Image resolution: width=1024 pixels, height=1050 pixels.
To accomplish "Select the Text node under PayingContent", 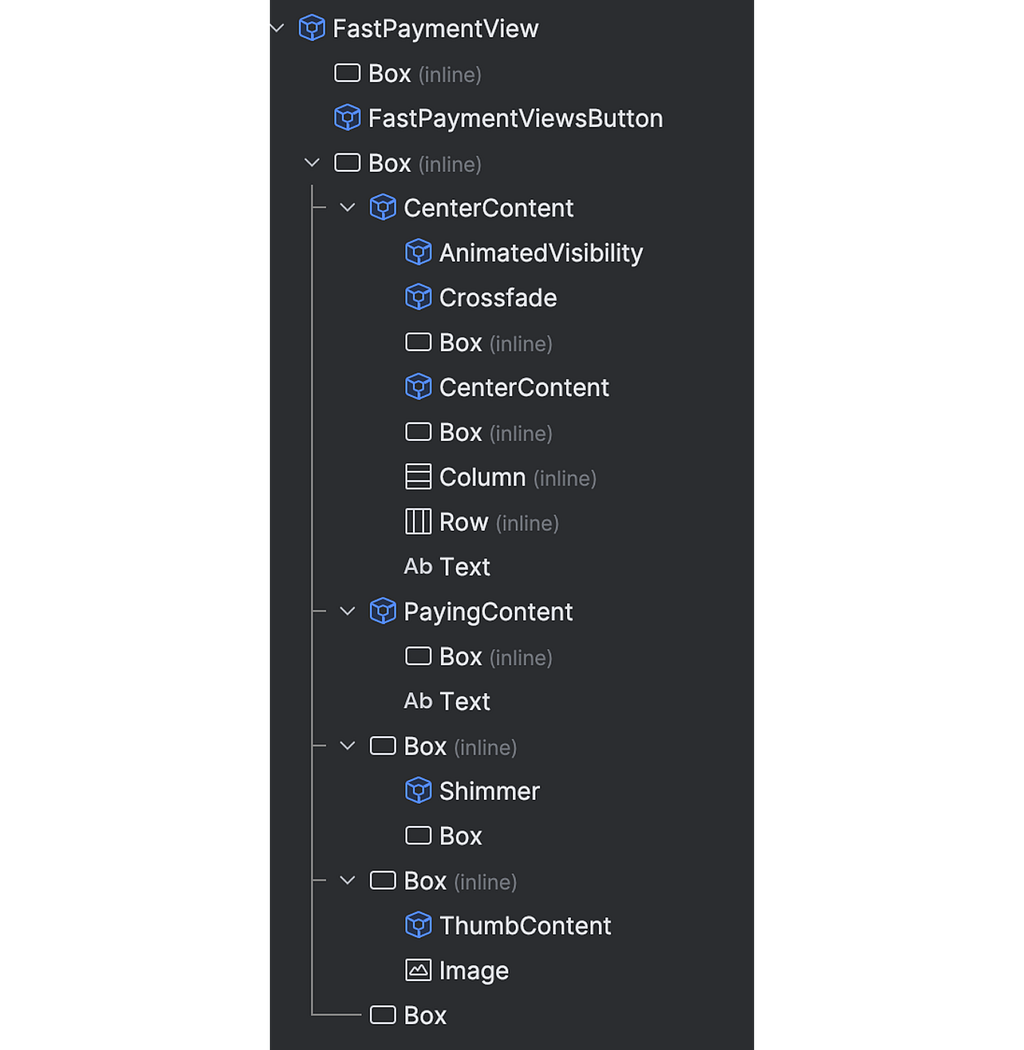I will tap(447, 701).
